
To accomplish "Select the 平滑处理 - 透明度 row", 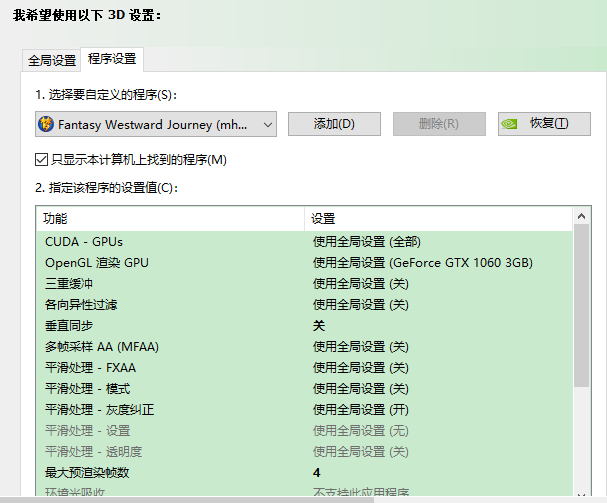I will pos(304,451).
